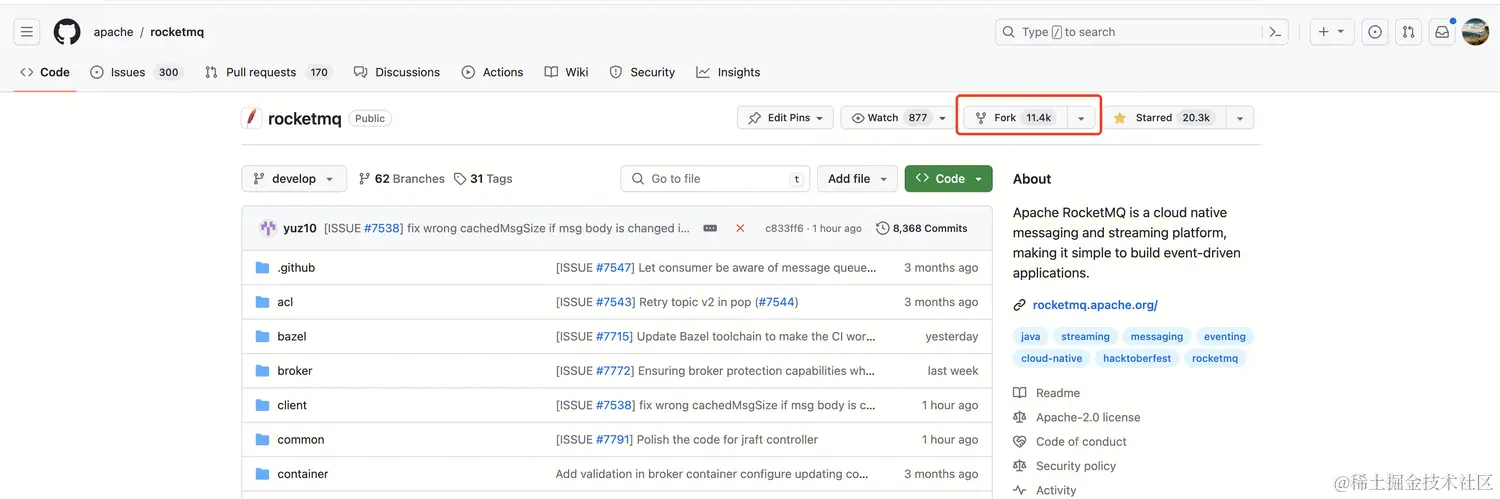Screen dimensions: 1500x499
Task: Open the broker folder icon
Action: [263, 371]
